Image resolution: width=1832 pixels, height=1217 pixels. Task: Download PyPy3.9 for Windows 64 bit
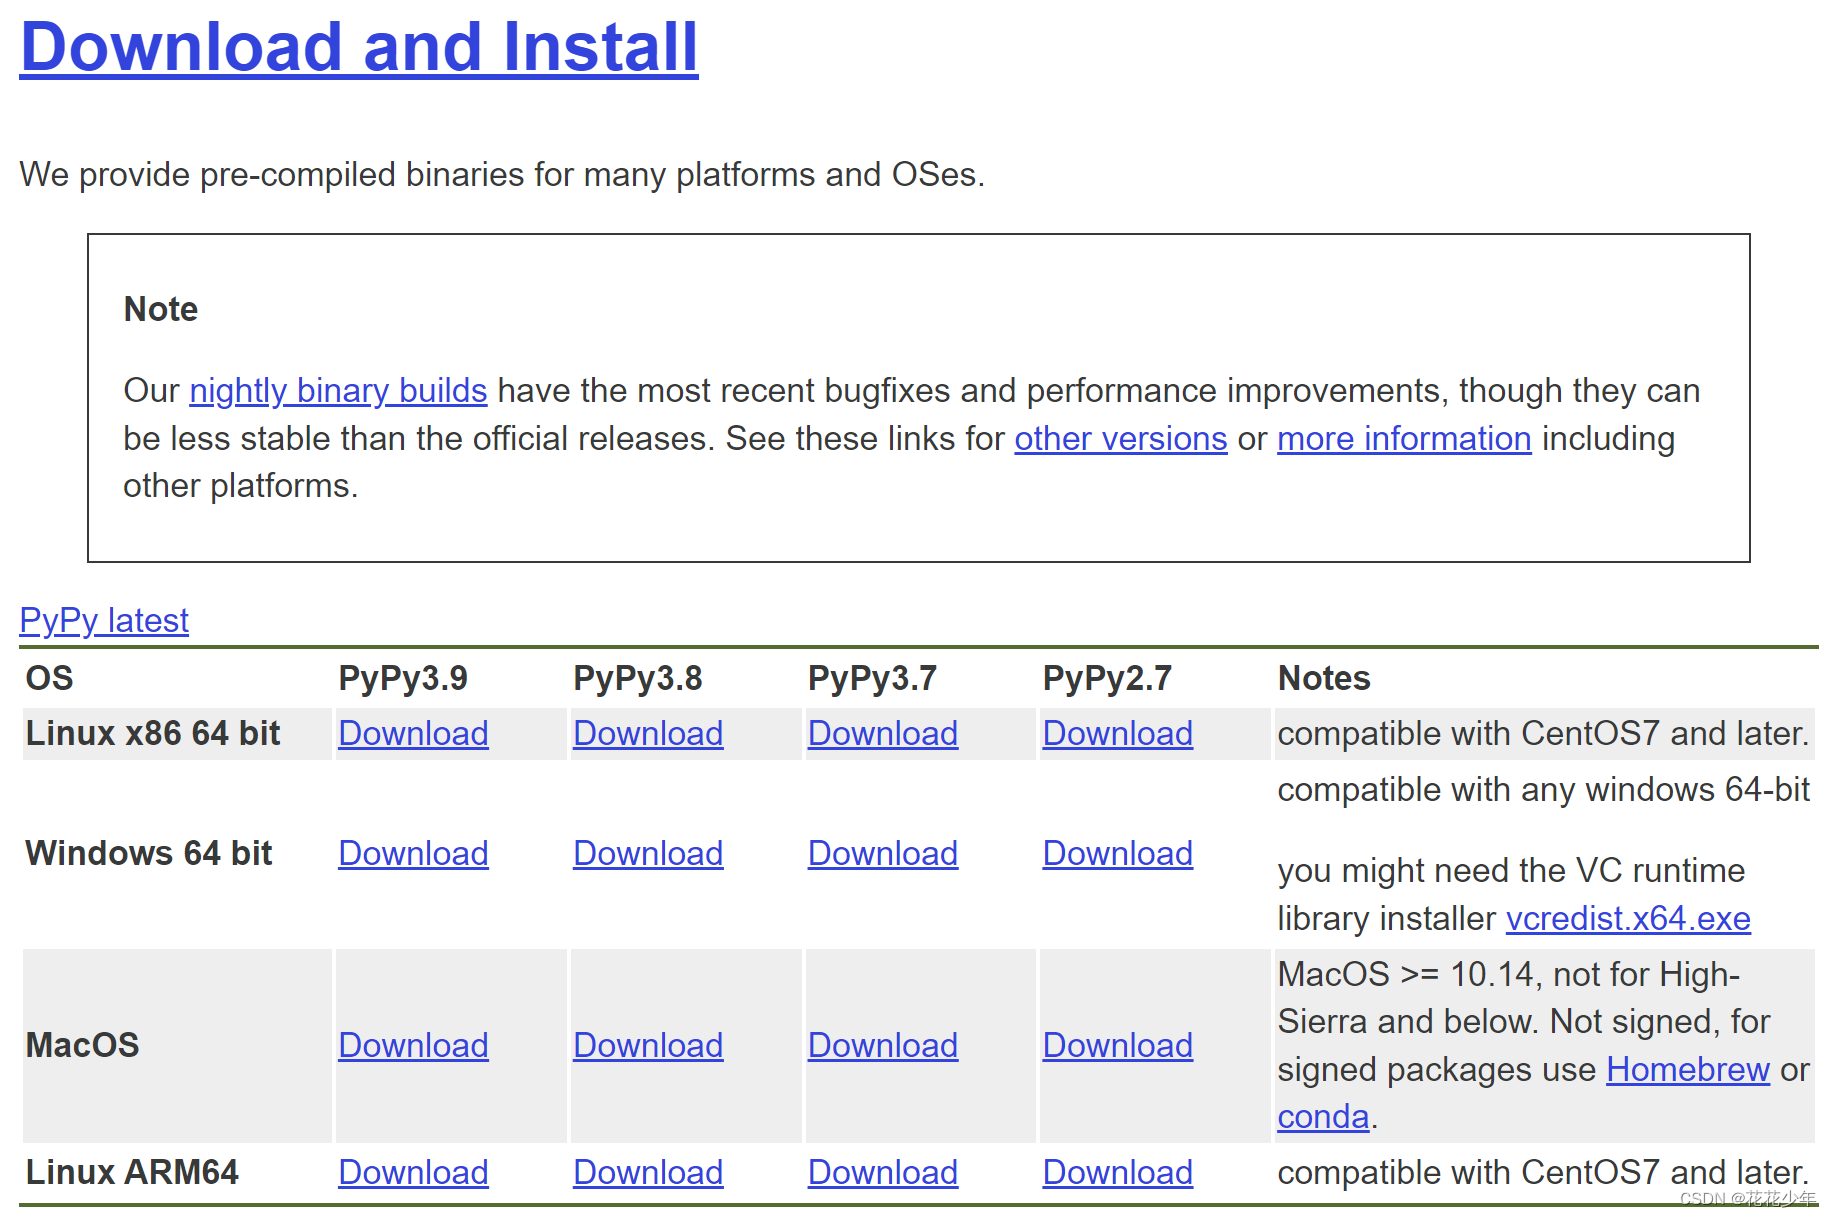[413, 853]
